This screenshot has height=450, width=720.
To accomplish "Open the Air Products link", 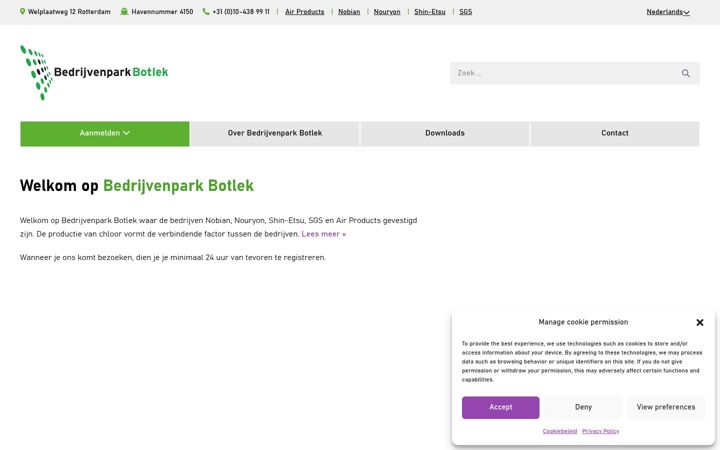I will [x=304, y=12].
